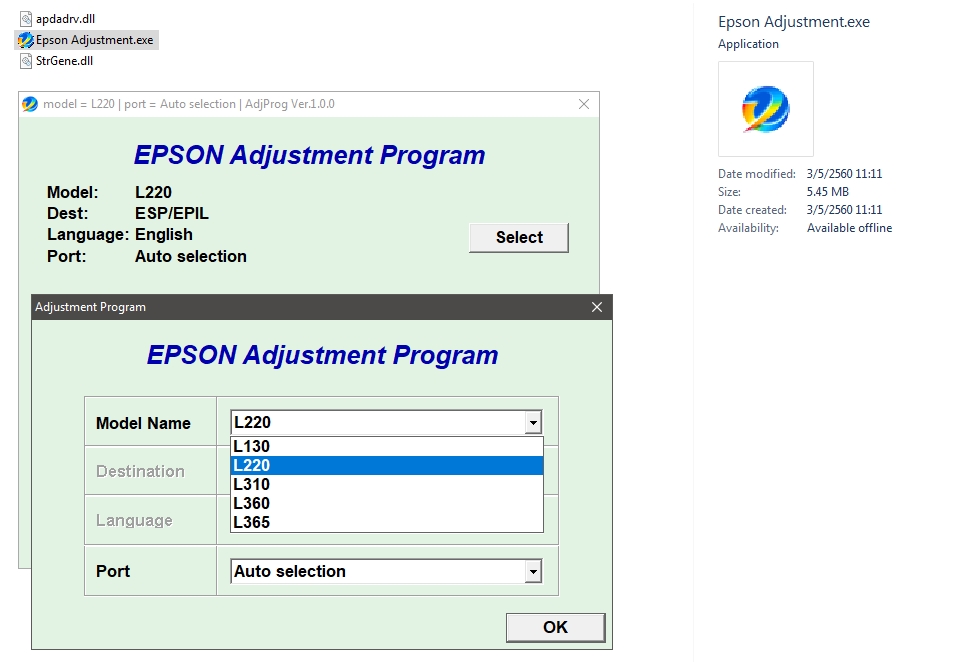
Task: Click the 5.45 MB size value
Action: pyautogui.click(x=827, y=192)
